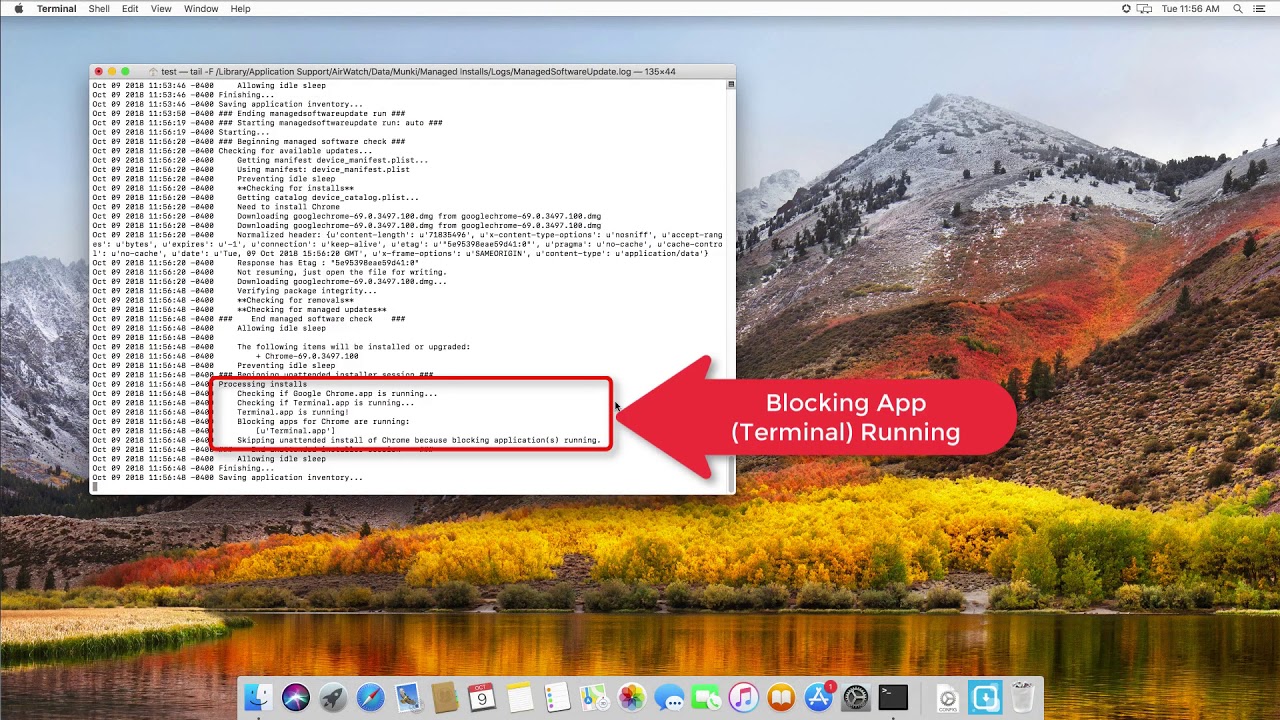This screenshot has width=1280, height=720.
Task: Click "Need to install Chrome" log line
Action: (x=288, y=207)
